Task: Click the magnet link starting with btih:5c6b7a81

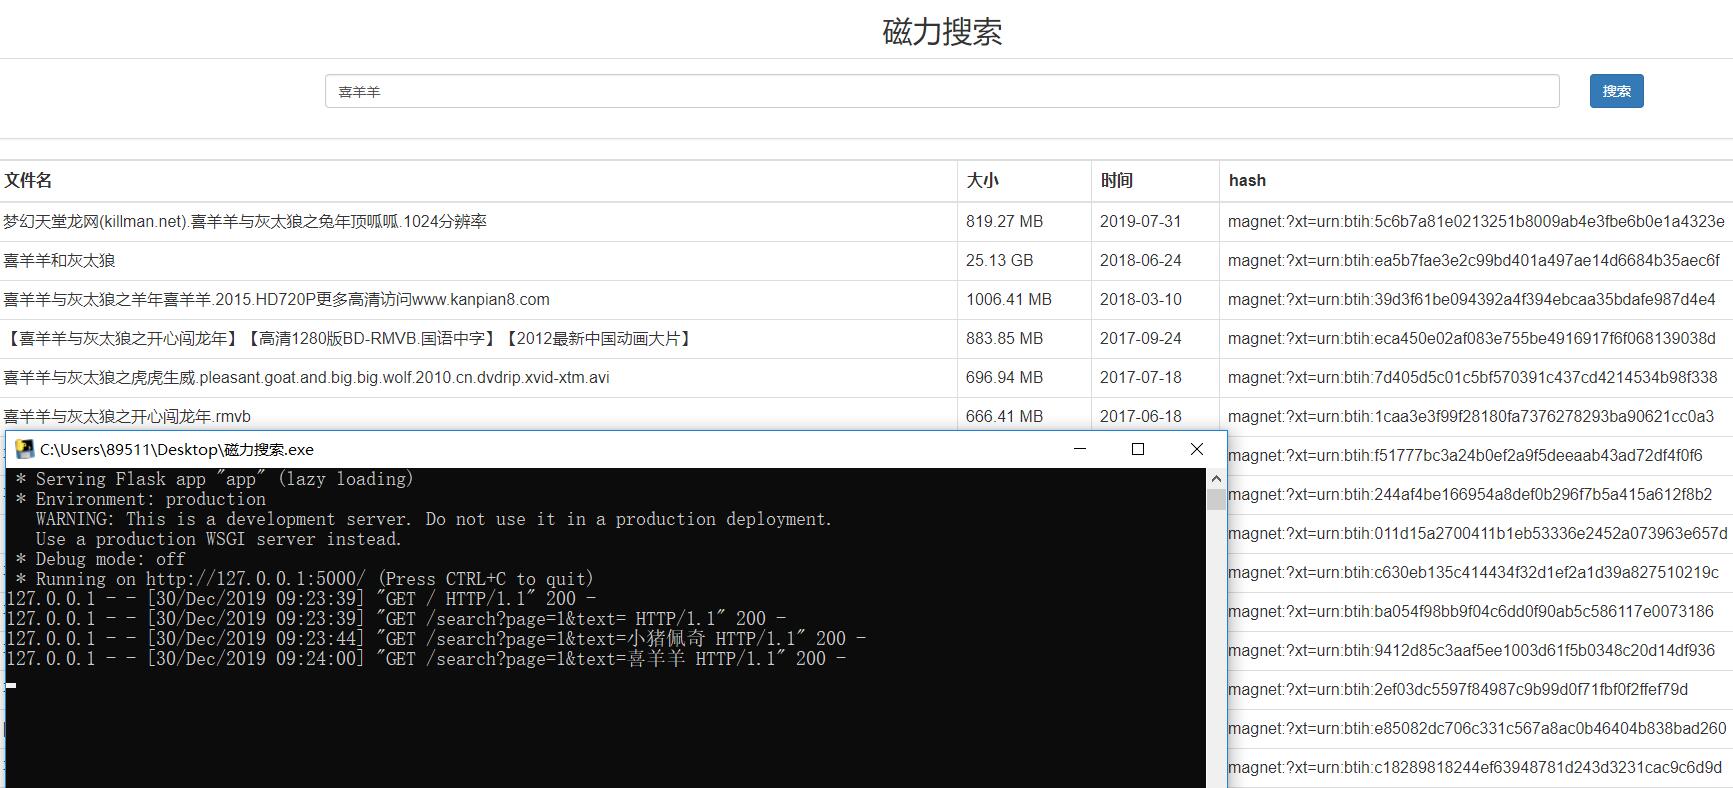Action: point(1476,222)
